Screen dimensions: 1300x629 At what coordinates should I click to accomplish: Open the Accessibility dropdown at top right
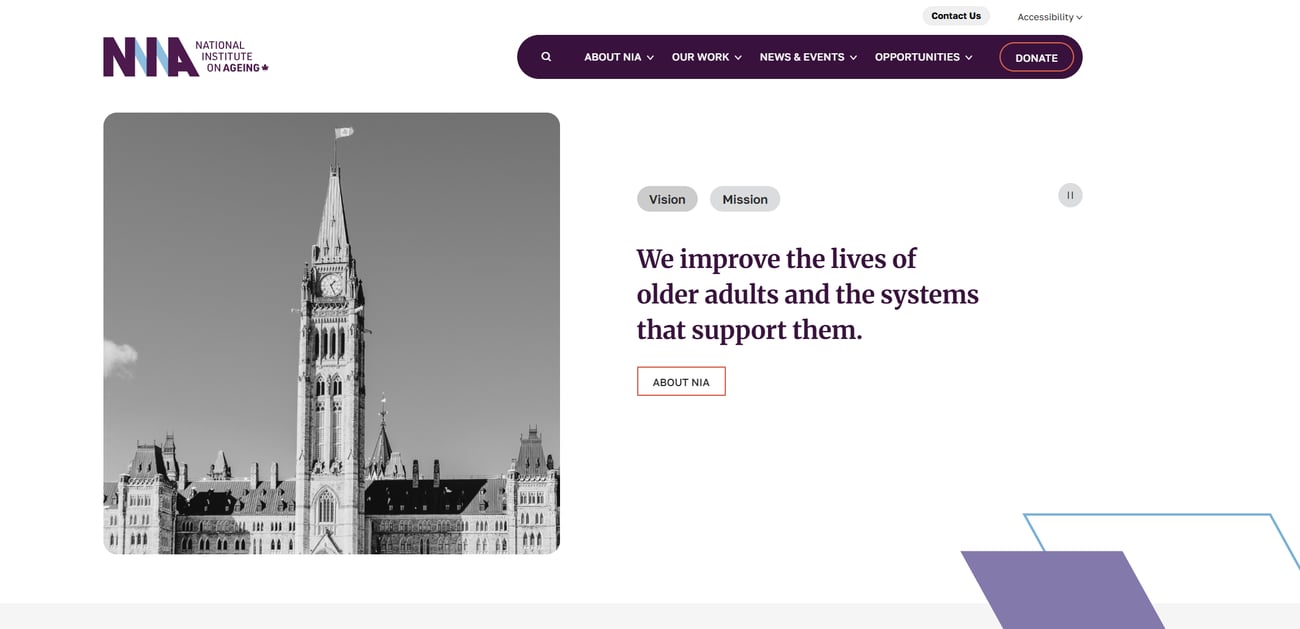click(x=1049, y=17)
